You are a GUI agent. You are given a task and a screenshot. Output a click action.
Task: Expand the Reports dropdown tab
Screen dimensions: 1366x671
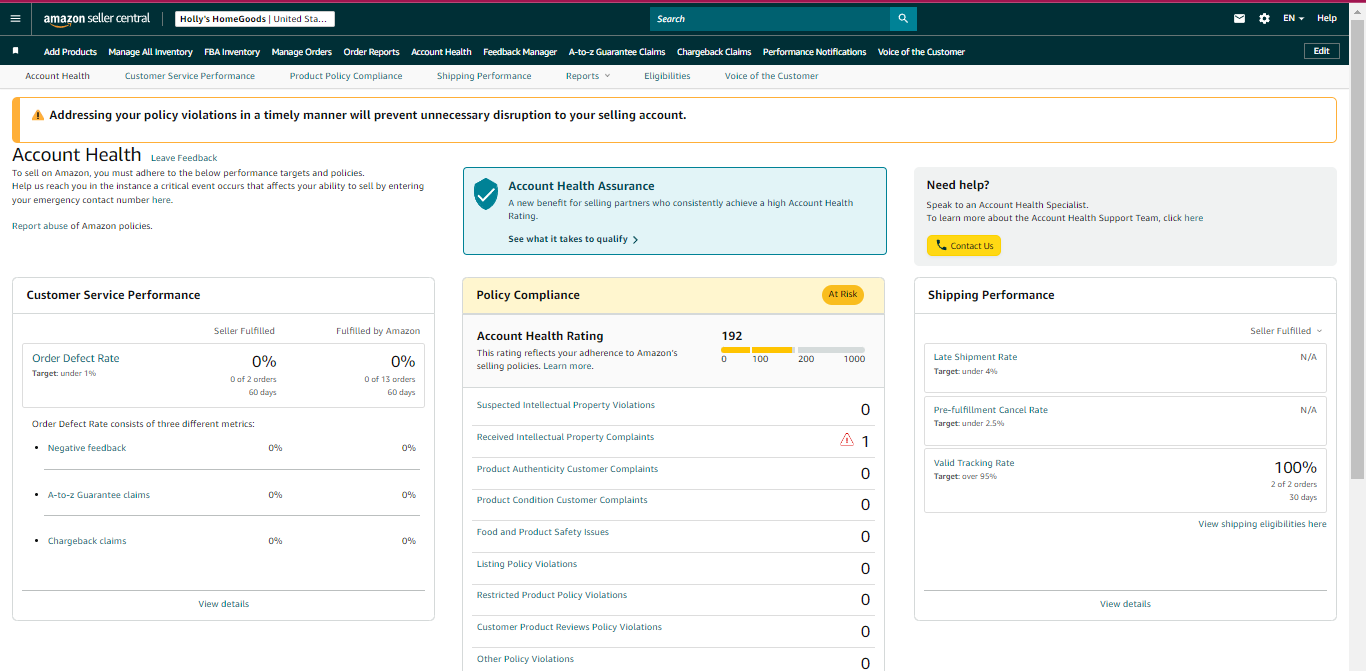pos(588,76)
